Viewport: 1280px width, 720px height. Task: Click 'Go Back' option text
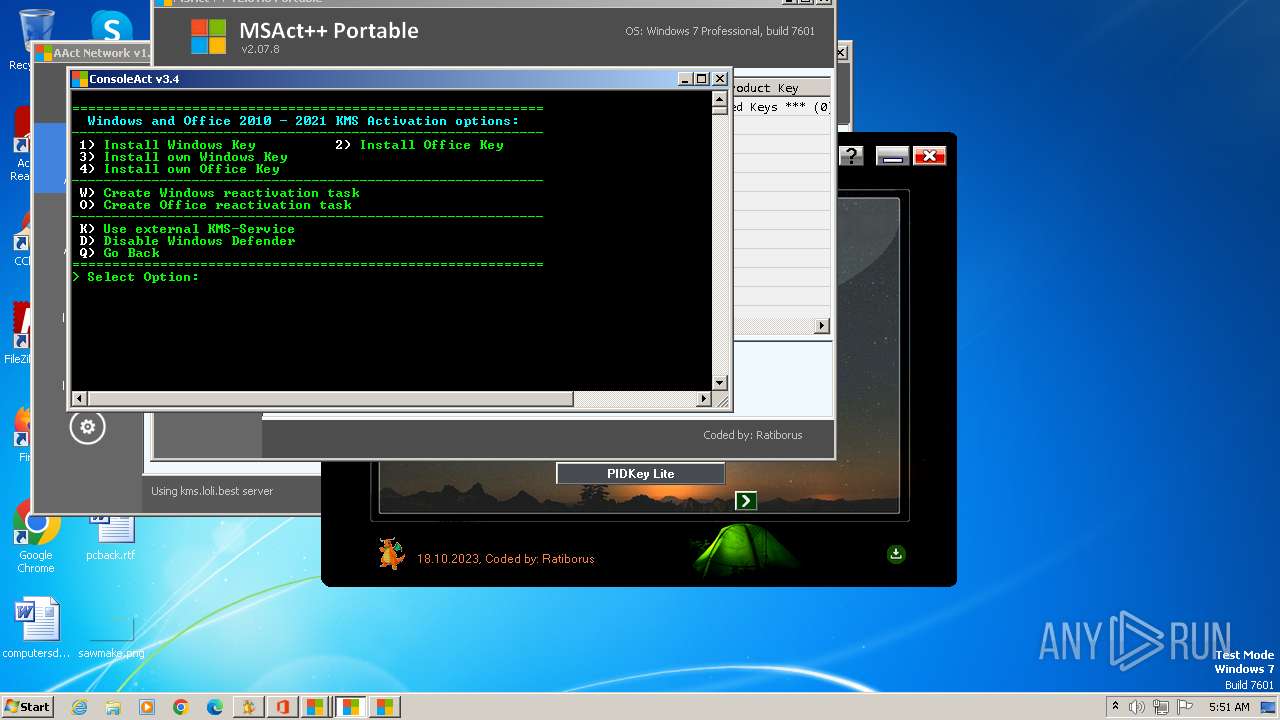131,253
